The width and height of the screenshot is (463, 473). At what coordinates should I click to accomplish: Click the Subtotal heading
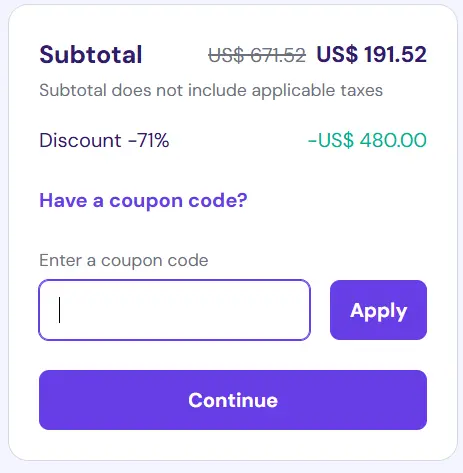click(91, 54)
